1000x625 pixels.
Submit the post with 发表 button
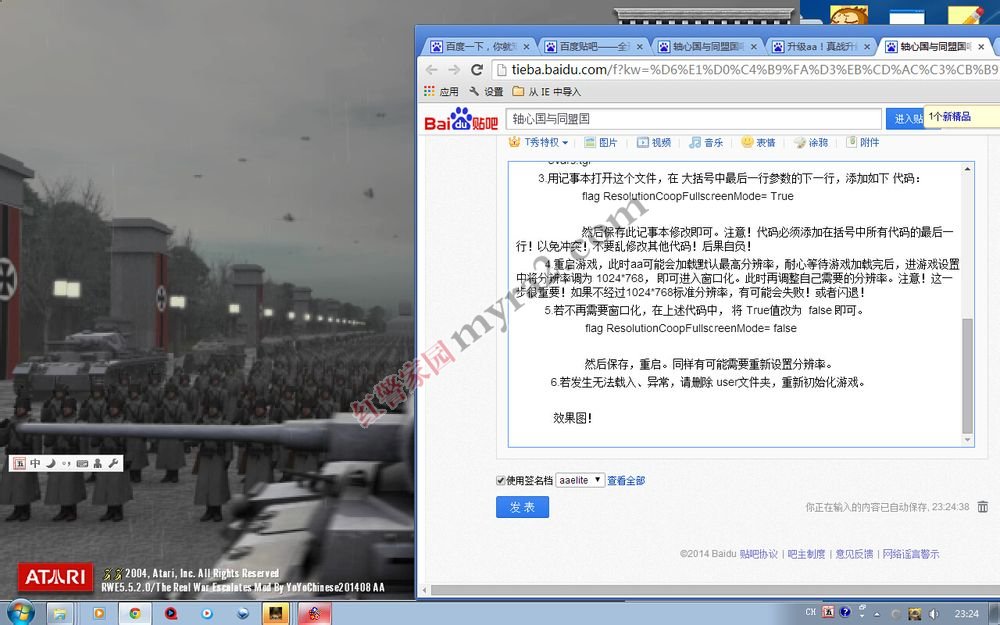[x=522, y=507]
